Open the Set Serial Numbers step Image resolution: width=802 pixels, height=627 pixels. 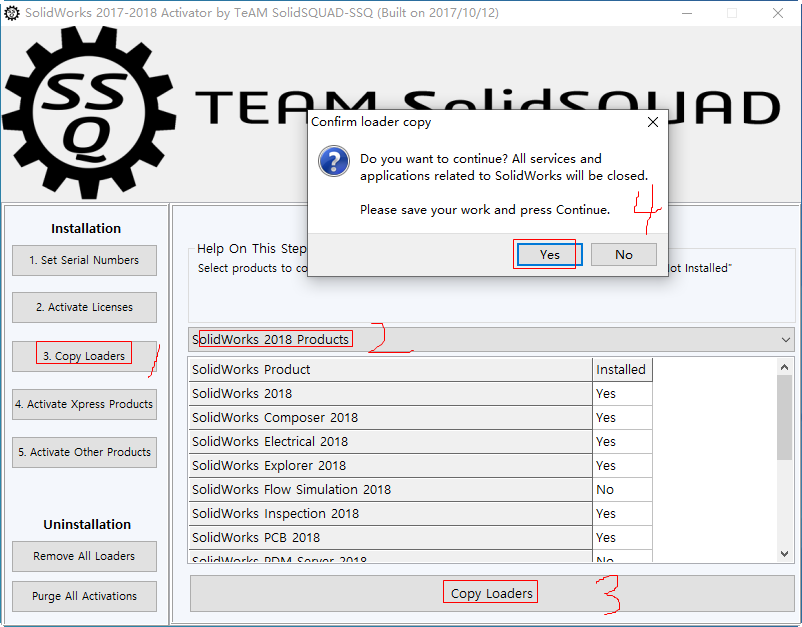click(84, 260)
